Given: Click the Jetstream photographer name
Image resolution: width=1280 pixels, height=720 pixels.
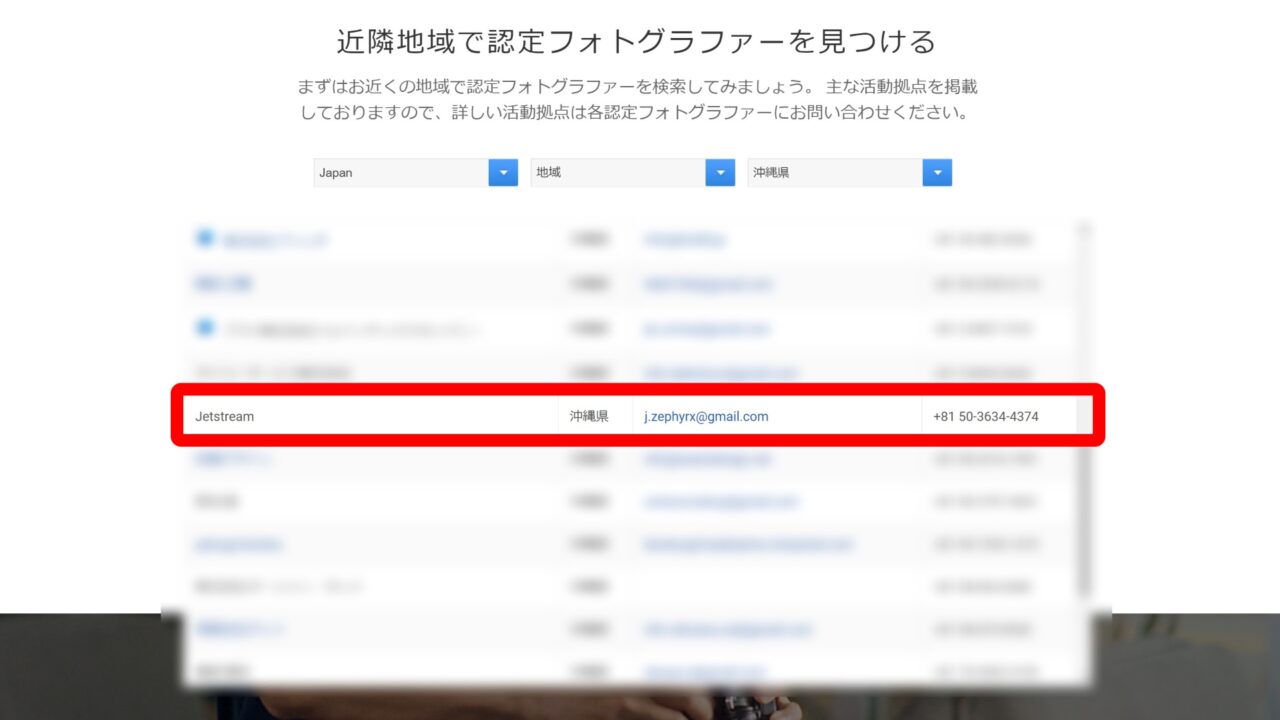Looking at the screenshot, I should [x=225, y=416].
